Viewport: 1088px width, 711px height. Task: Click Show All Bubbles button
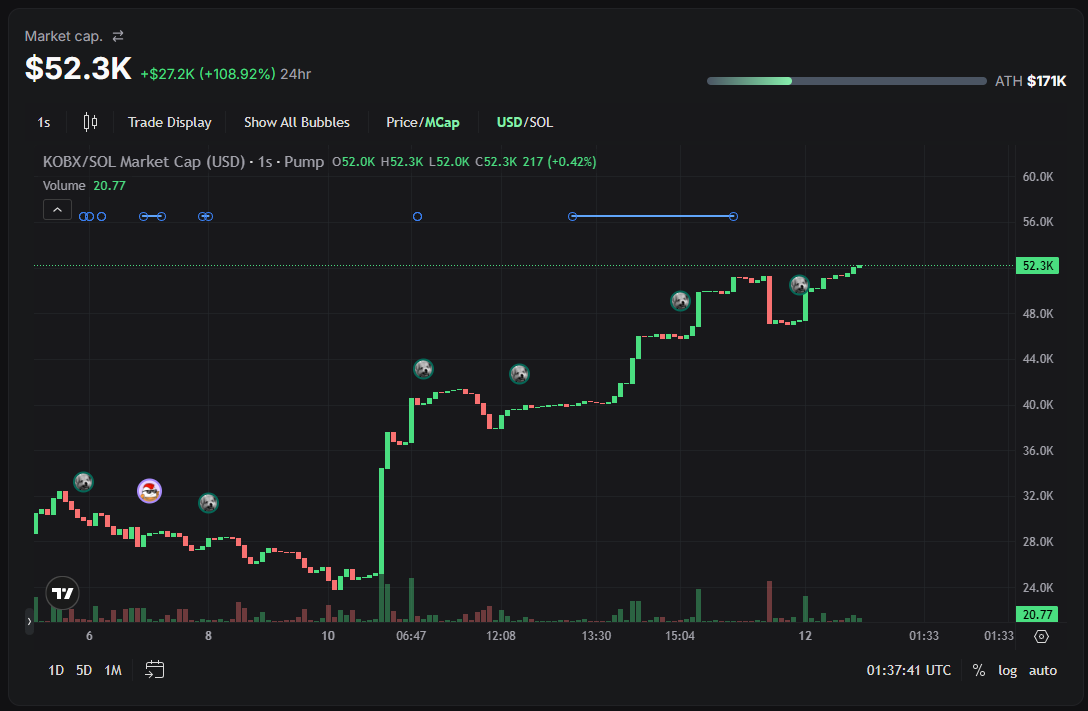296,122
